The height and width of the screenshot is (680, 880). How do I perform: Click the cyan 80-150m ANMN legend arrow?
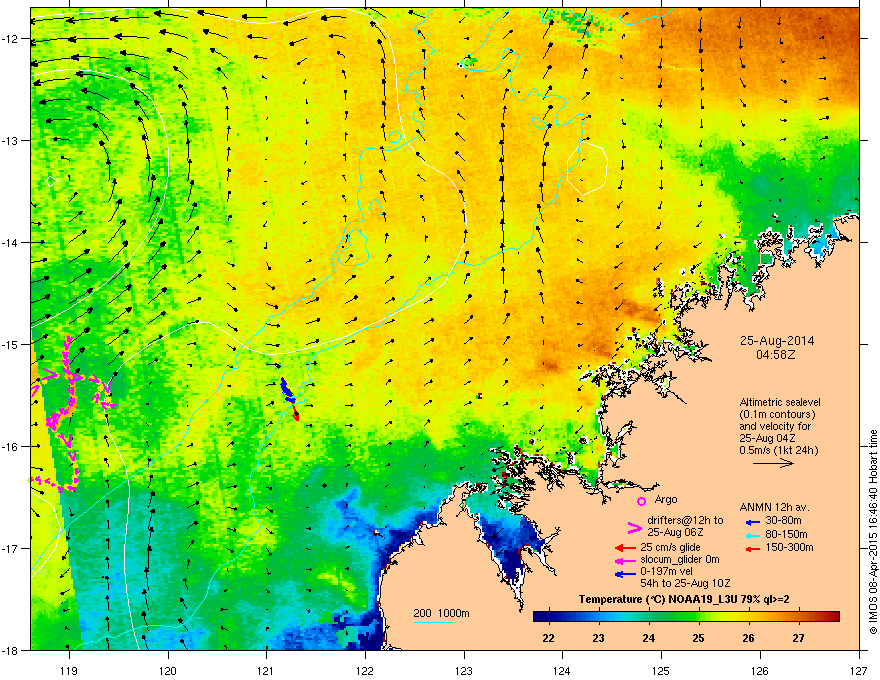pyautogui.click(x=752, y=535)
